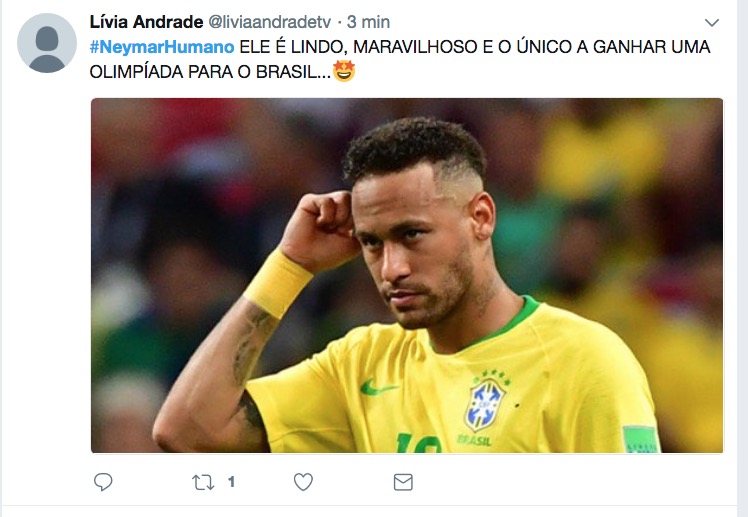This screenshot has width=748, height=517.
Task: Select the 'OLIMPÍADA PARA O BRASIL...' text line
Action: (210, 72)
